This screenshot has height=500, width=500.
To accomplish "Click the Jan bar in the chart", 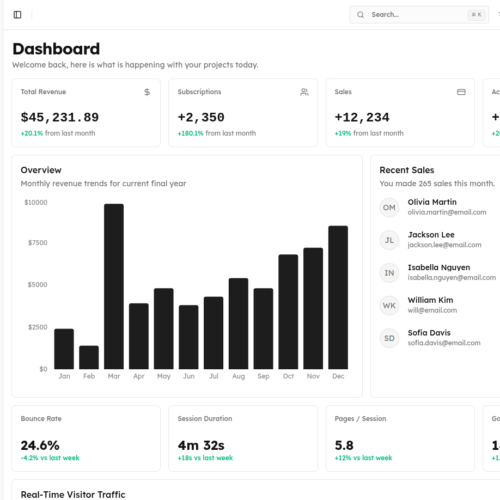I will coord(64,349).
